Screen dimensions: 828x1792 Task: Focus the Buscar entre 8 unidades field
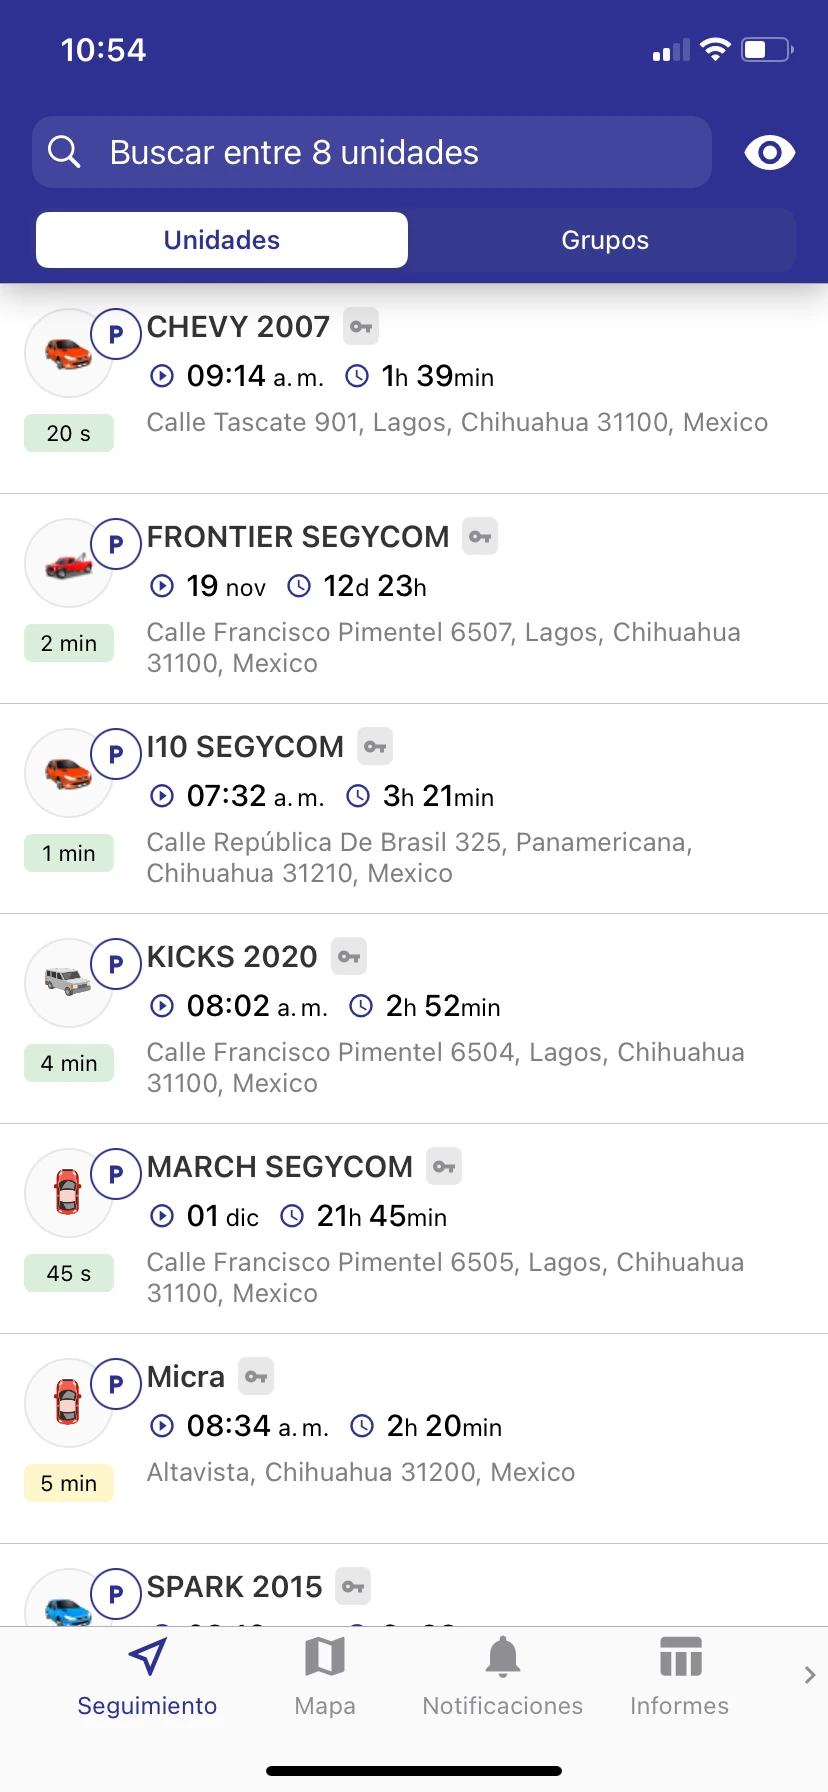tap(372, 152)
